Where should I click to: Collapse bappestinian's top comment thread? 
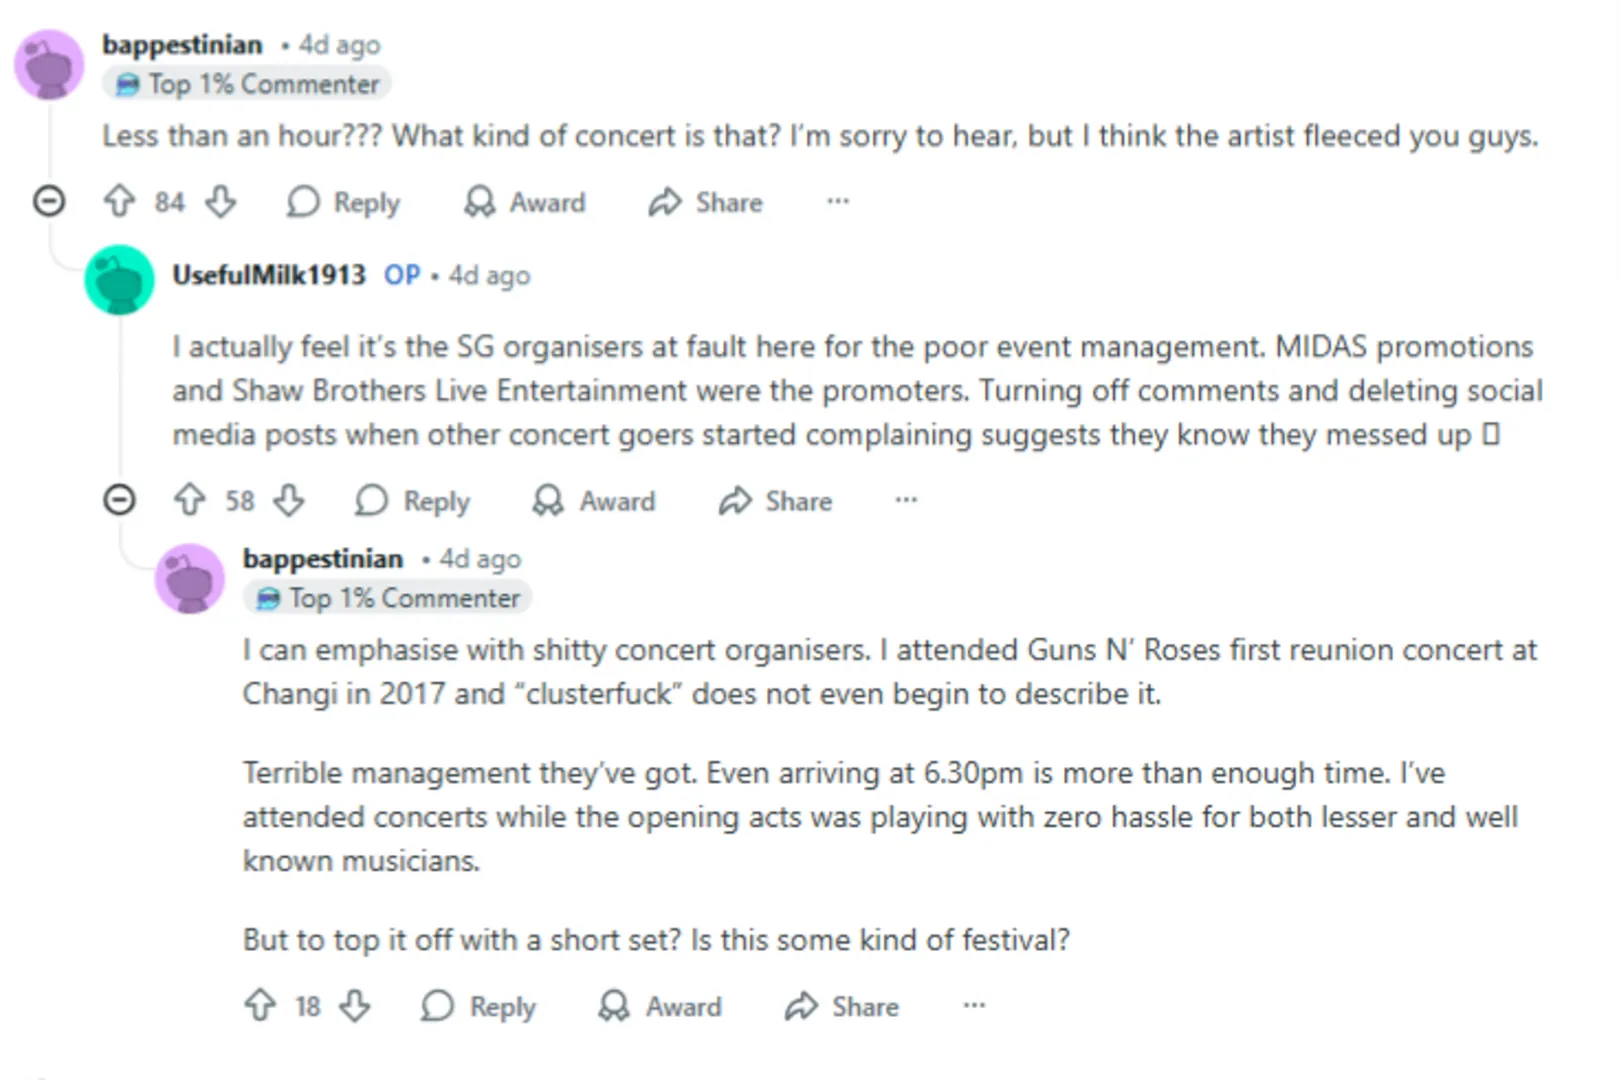click(x=49, y=202)
